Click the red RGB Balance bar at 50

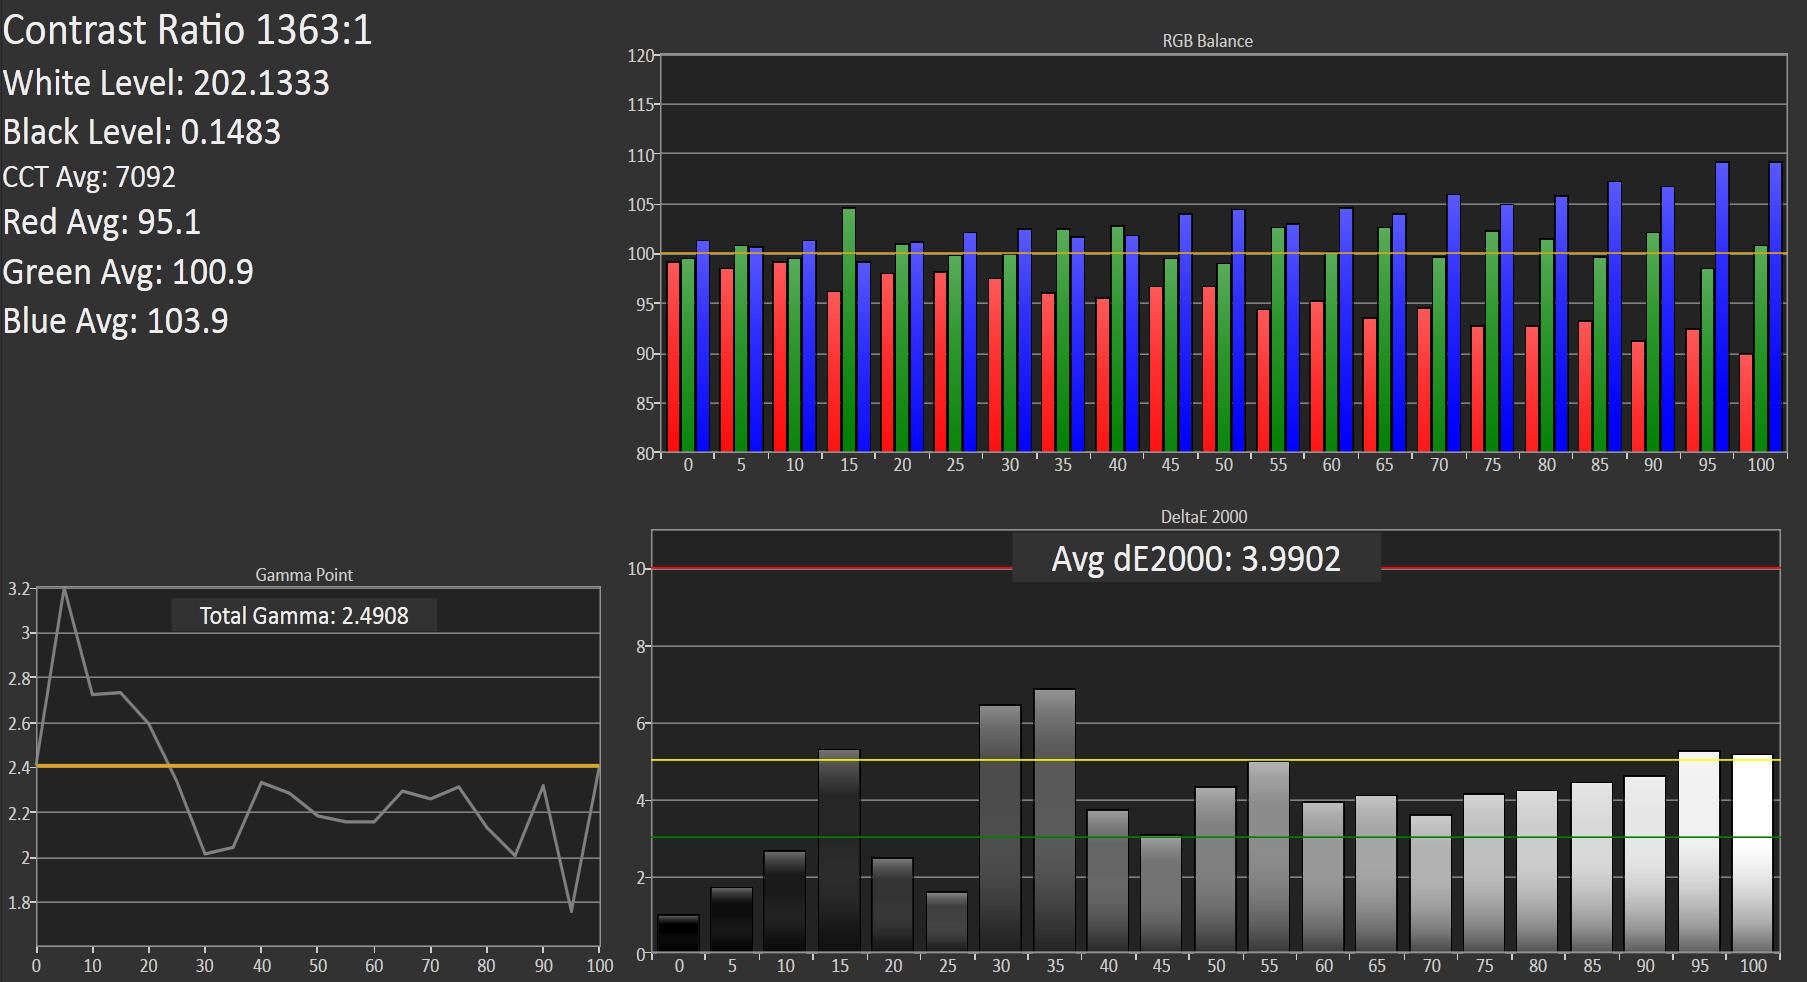[1210, 369]
